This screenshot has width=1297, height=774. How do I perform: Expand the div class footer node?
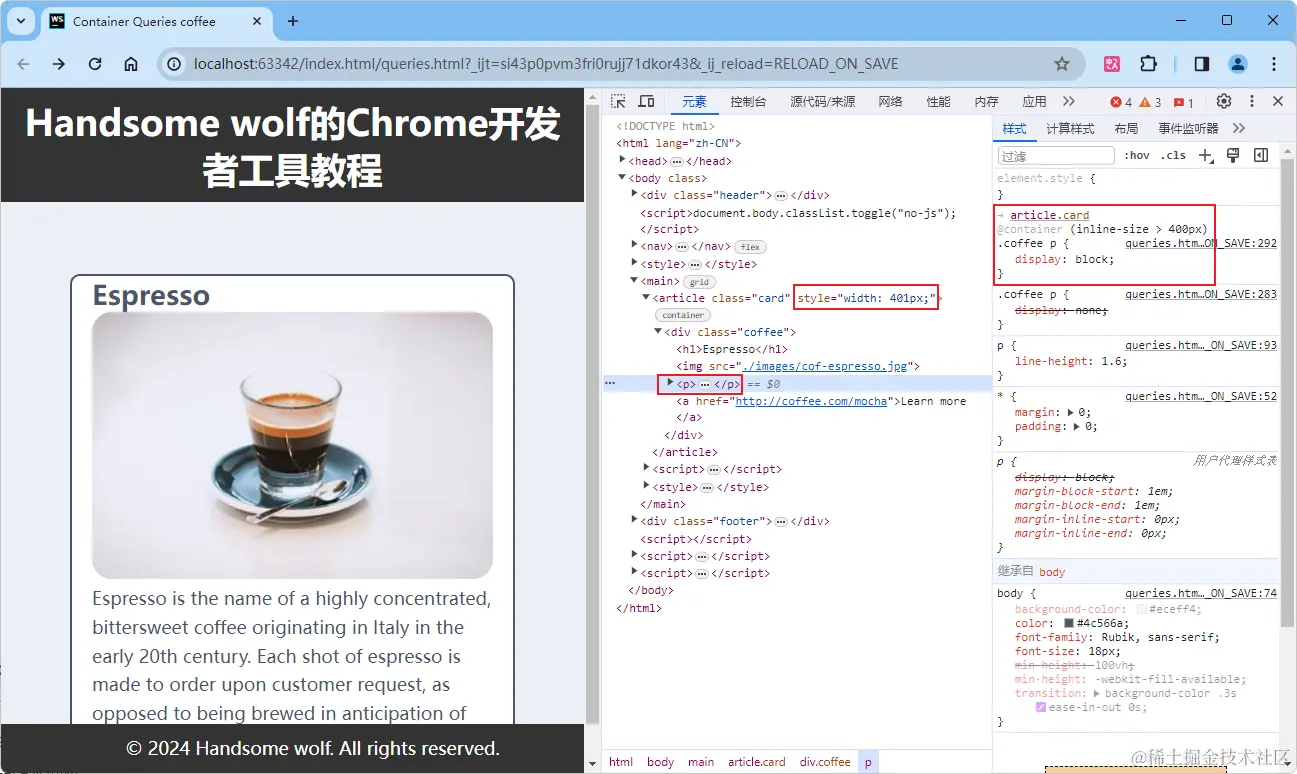[x=635, y=520]
